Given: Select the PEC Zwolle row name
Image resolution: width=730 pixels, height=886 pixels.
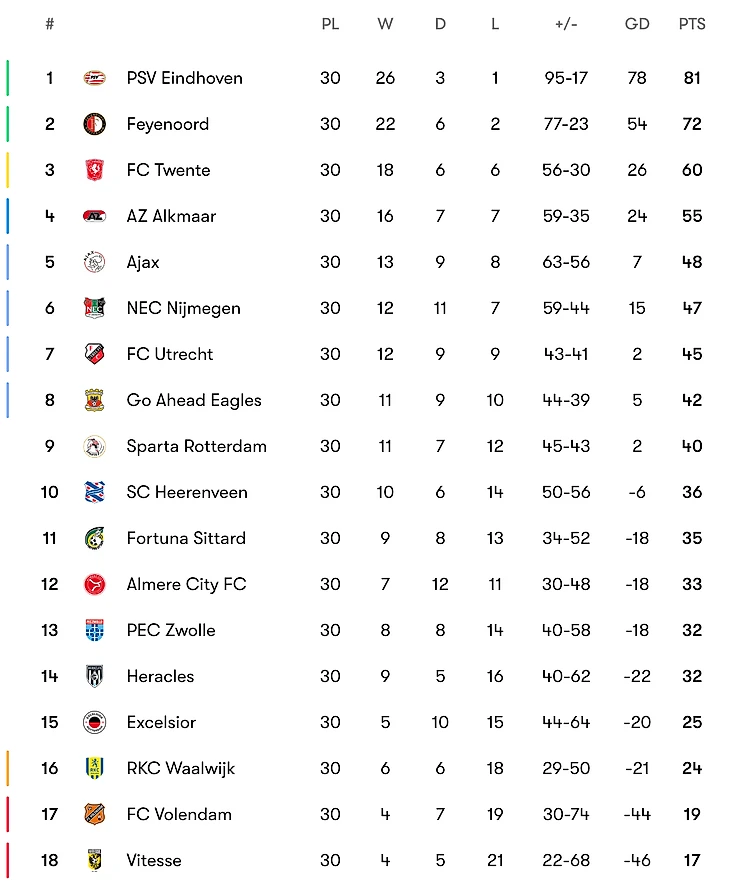Looking at the screenshot, I should pyautogui.click(x=171, y=630).
